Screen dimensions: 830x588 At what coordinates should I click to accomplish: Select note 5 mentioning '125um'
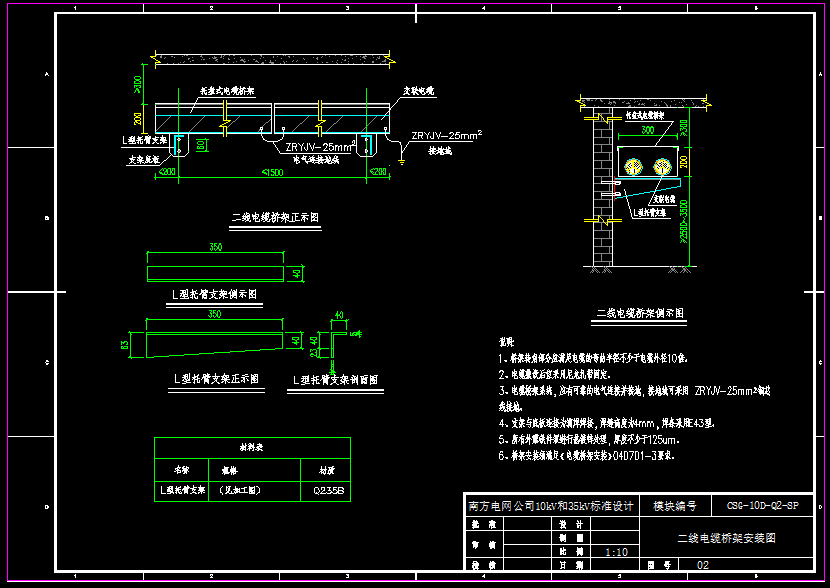click(x=588, y=439)
